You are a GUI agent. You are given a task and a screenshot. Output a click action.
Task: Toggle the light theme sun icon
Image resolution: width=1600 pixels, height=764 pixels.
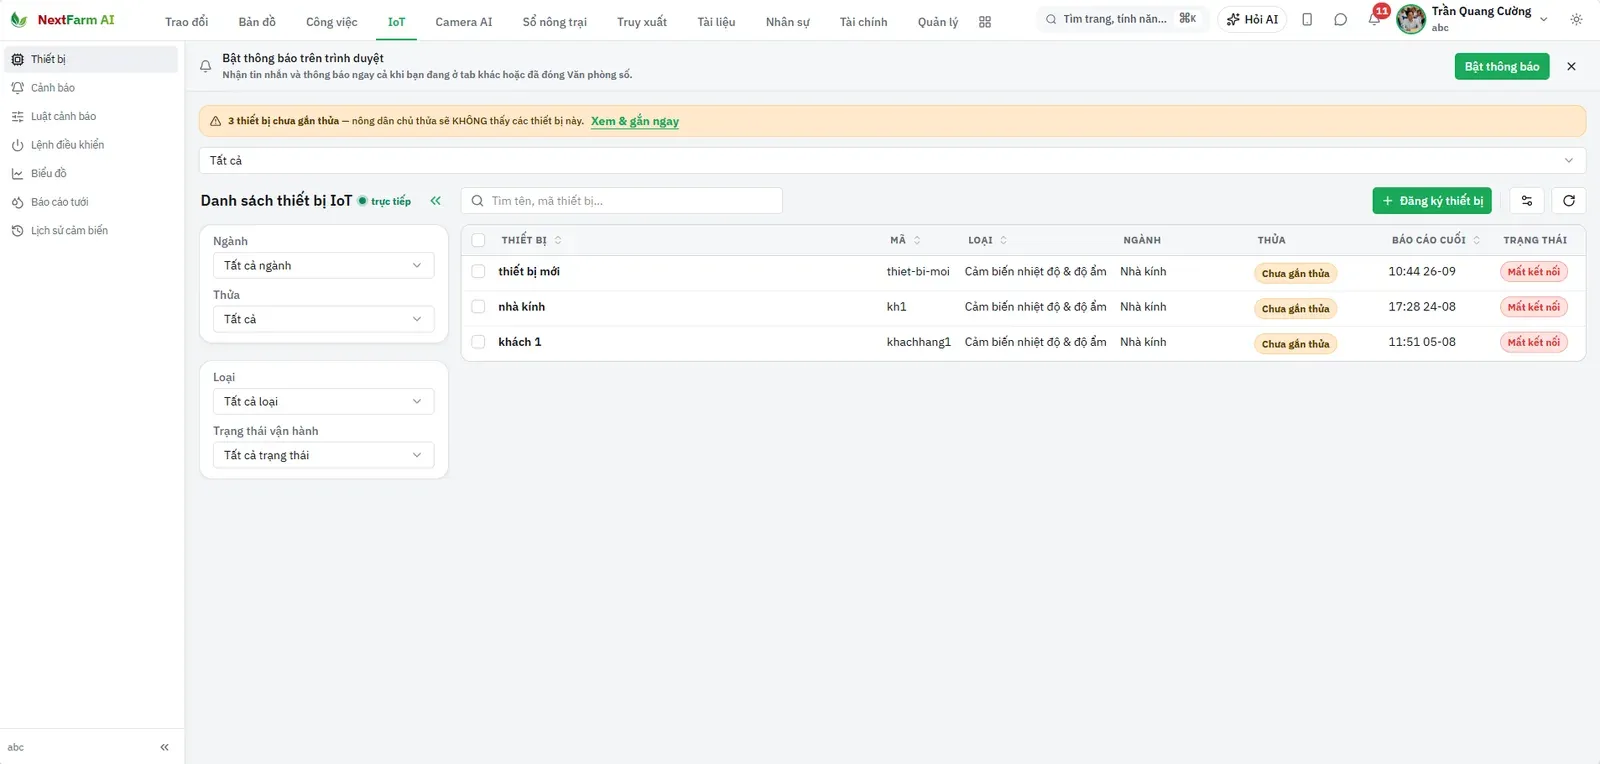point(1577,20)
